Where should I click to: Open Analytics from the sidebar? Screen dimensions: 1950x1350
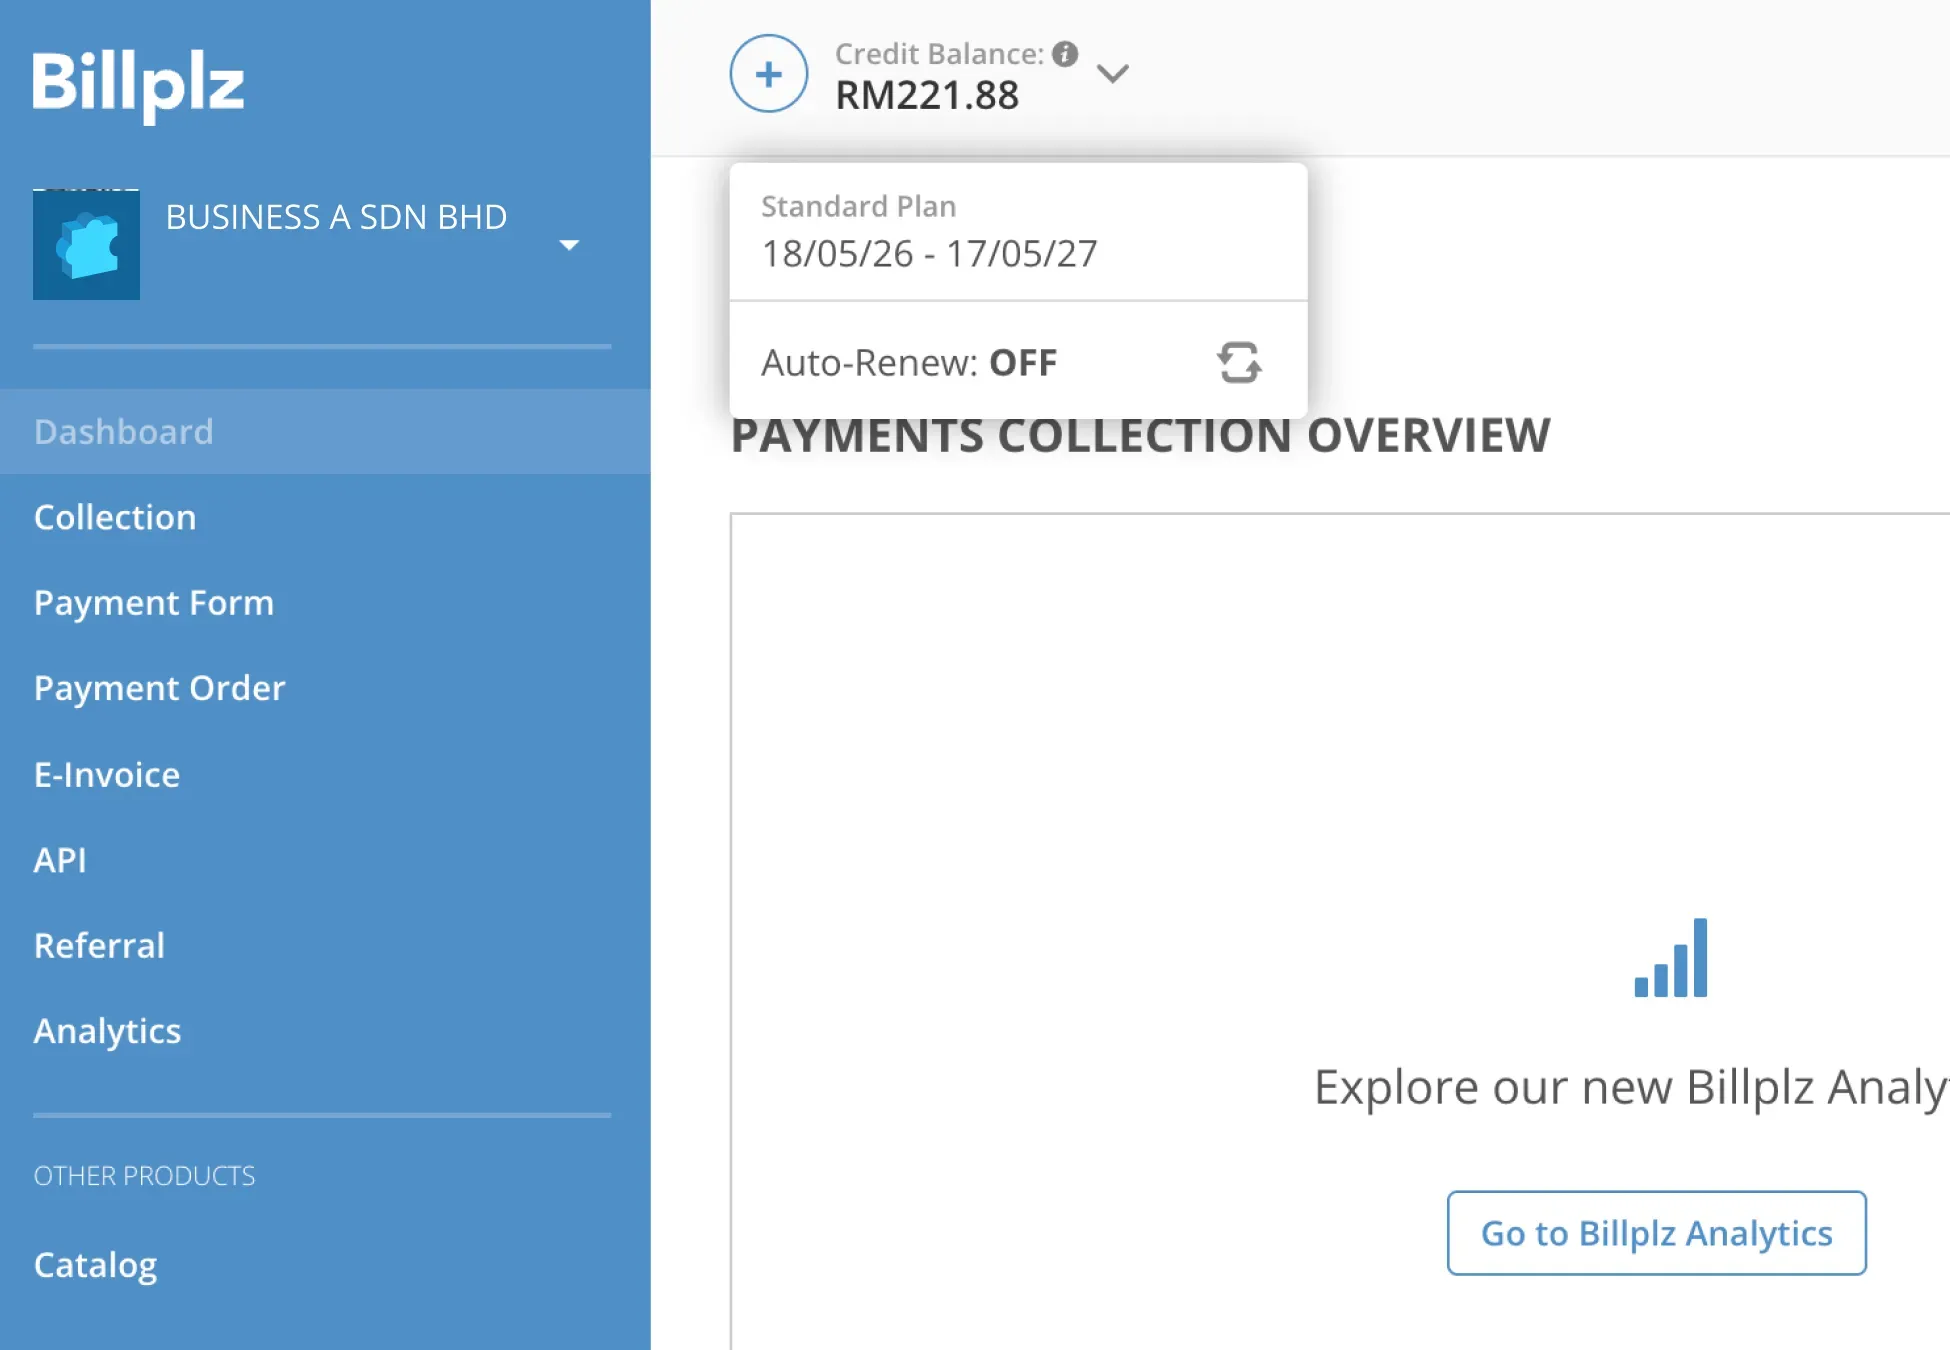pos(107,1031)
